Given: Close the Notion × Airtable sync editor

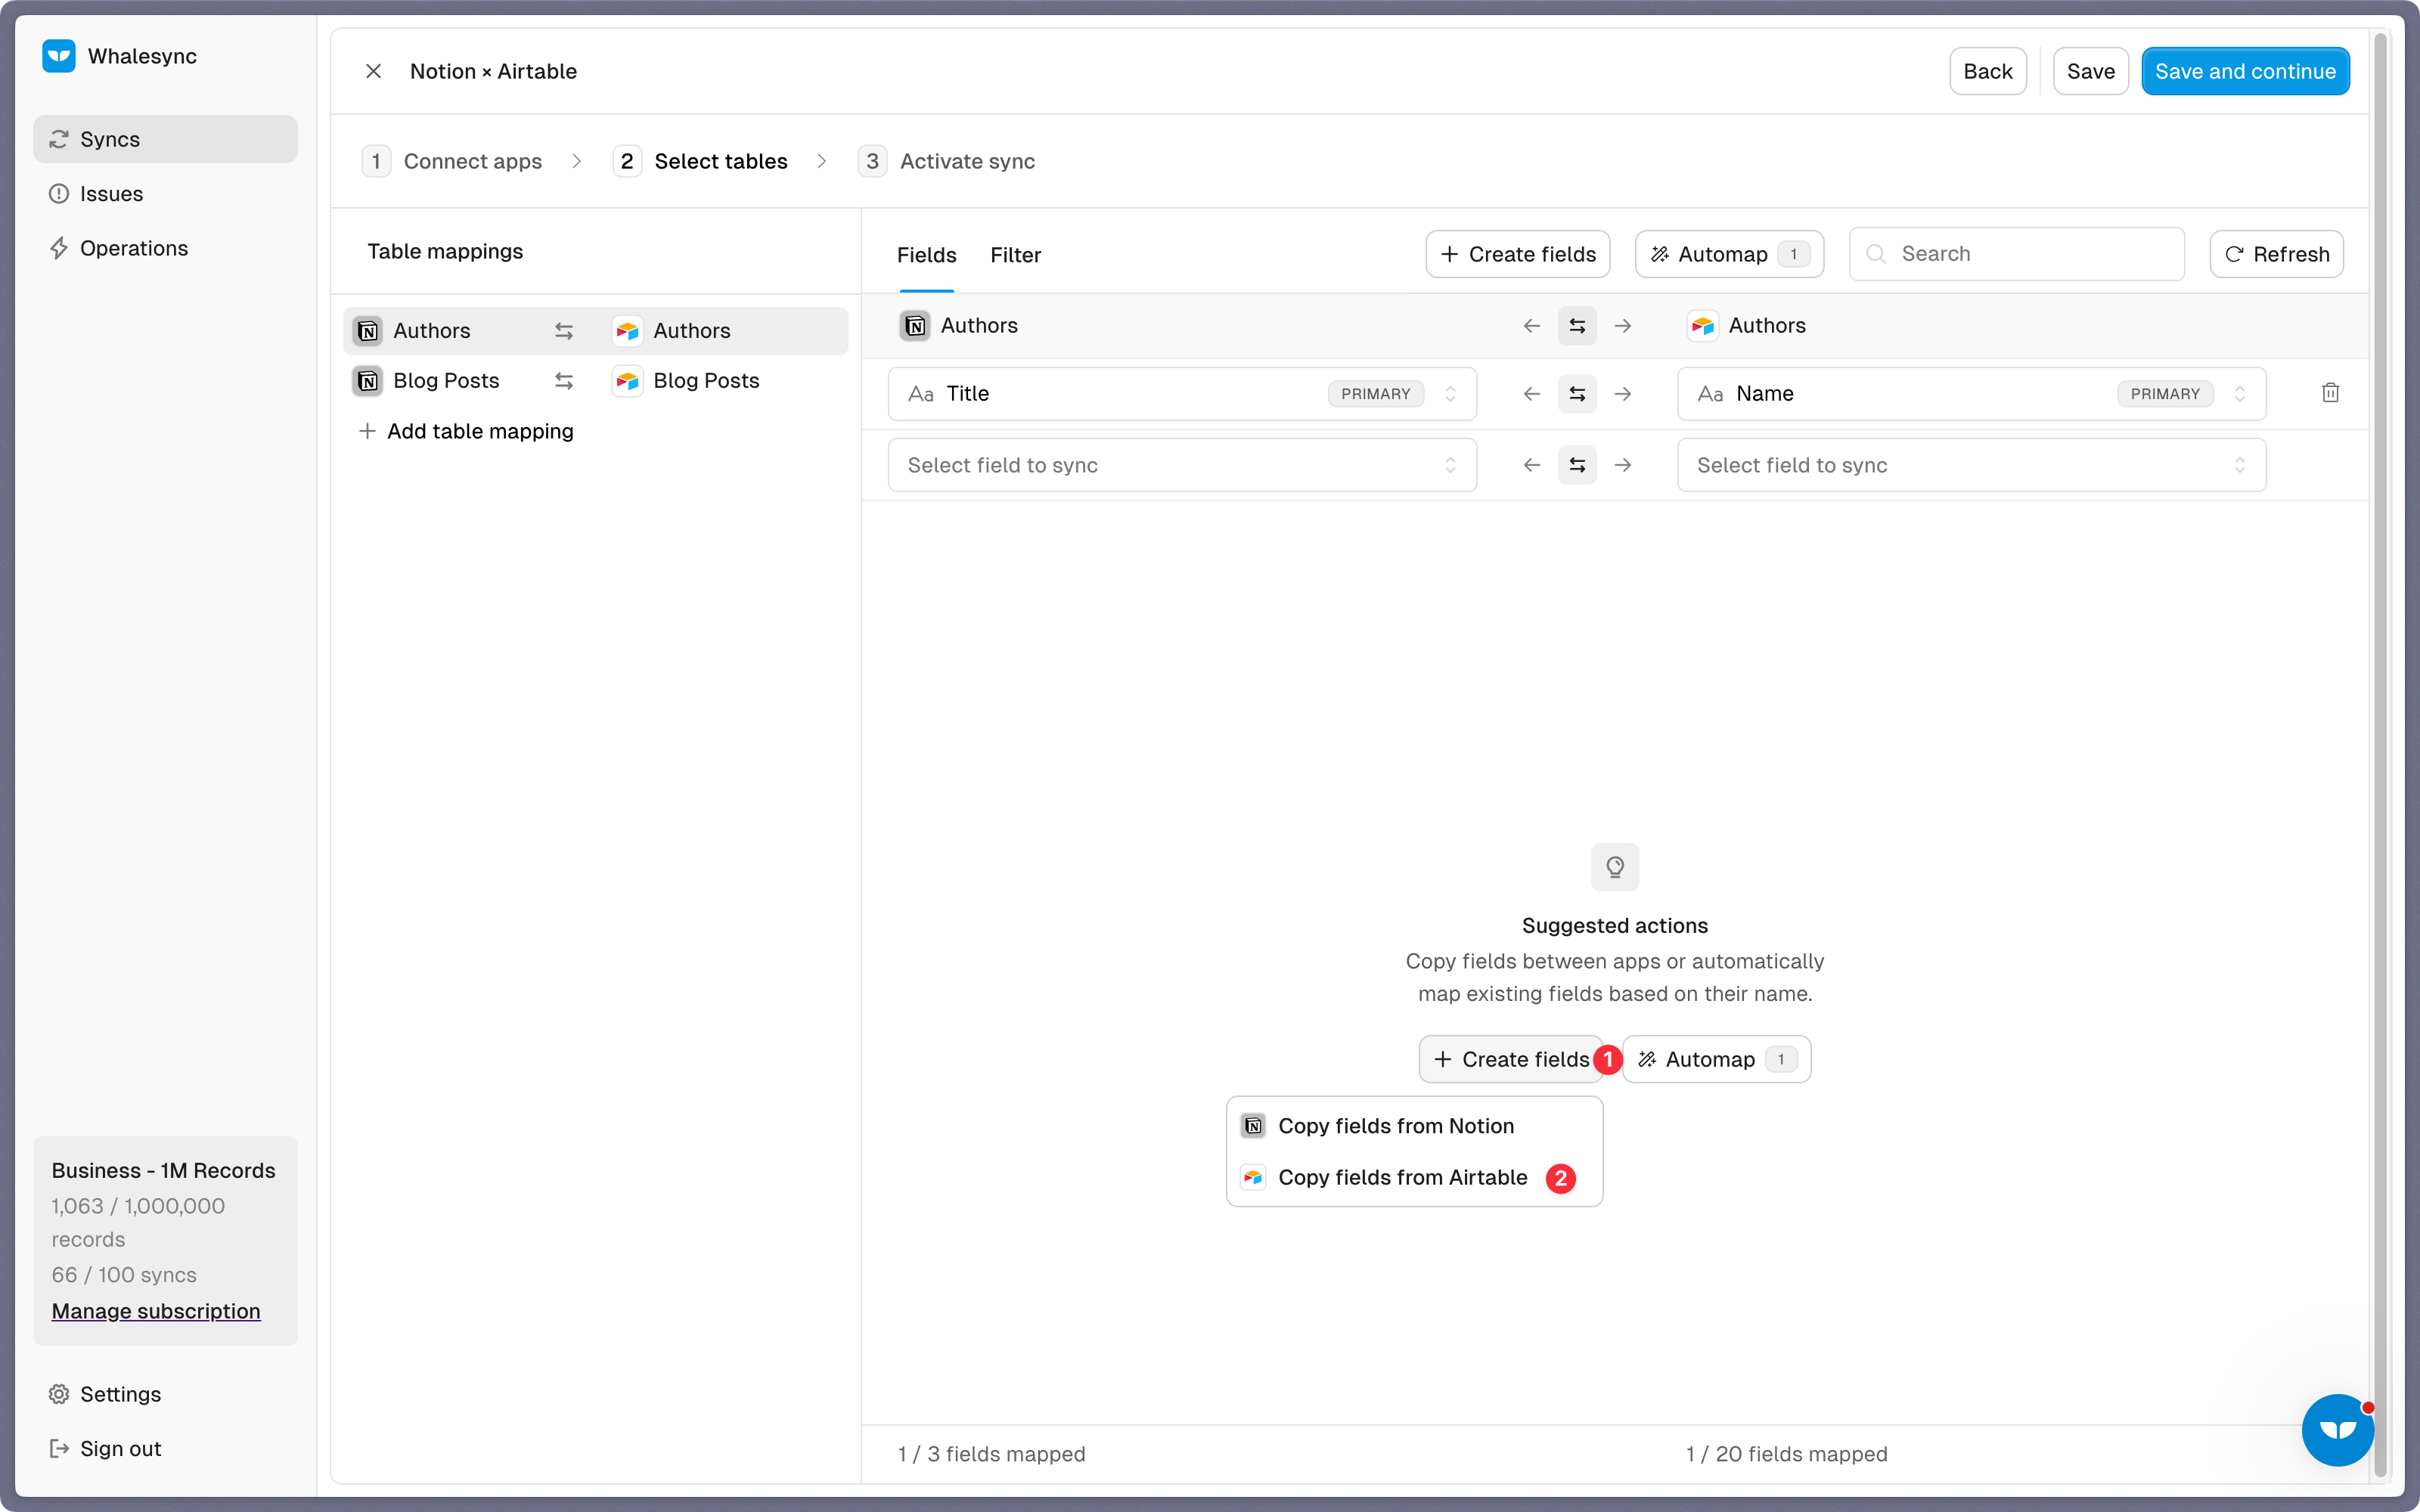Looking at the screenshot, I should (x=373, y=71).
